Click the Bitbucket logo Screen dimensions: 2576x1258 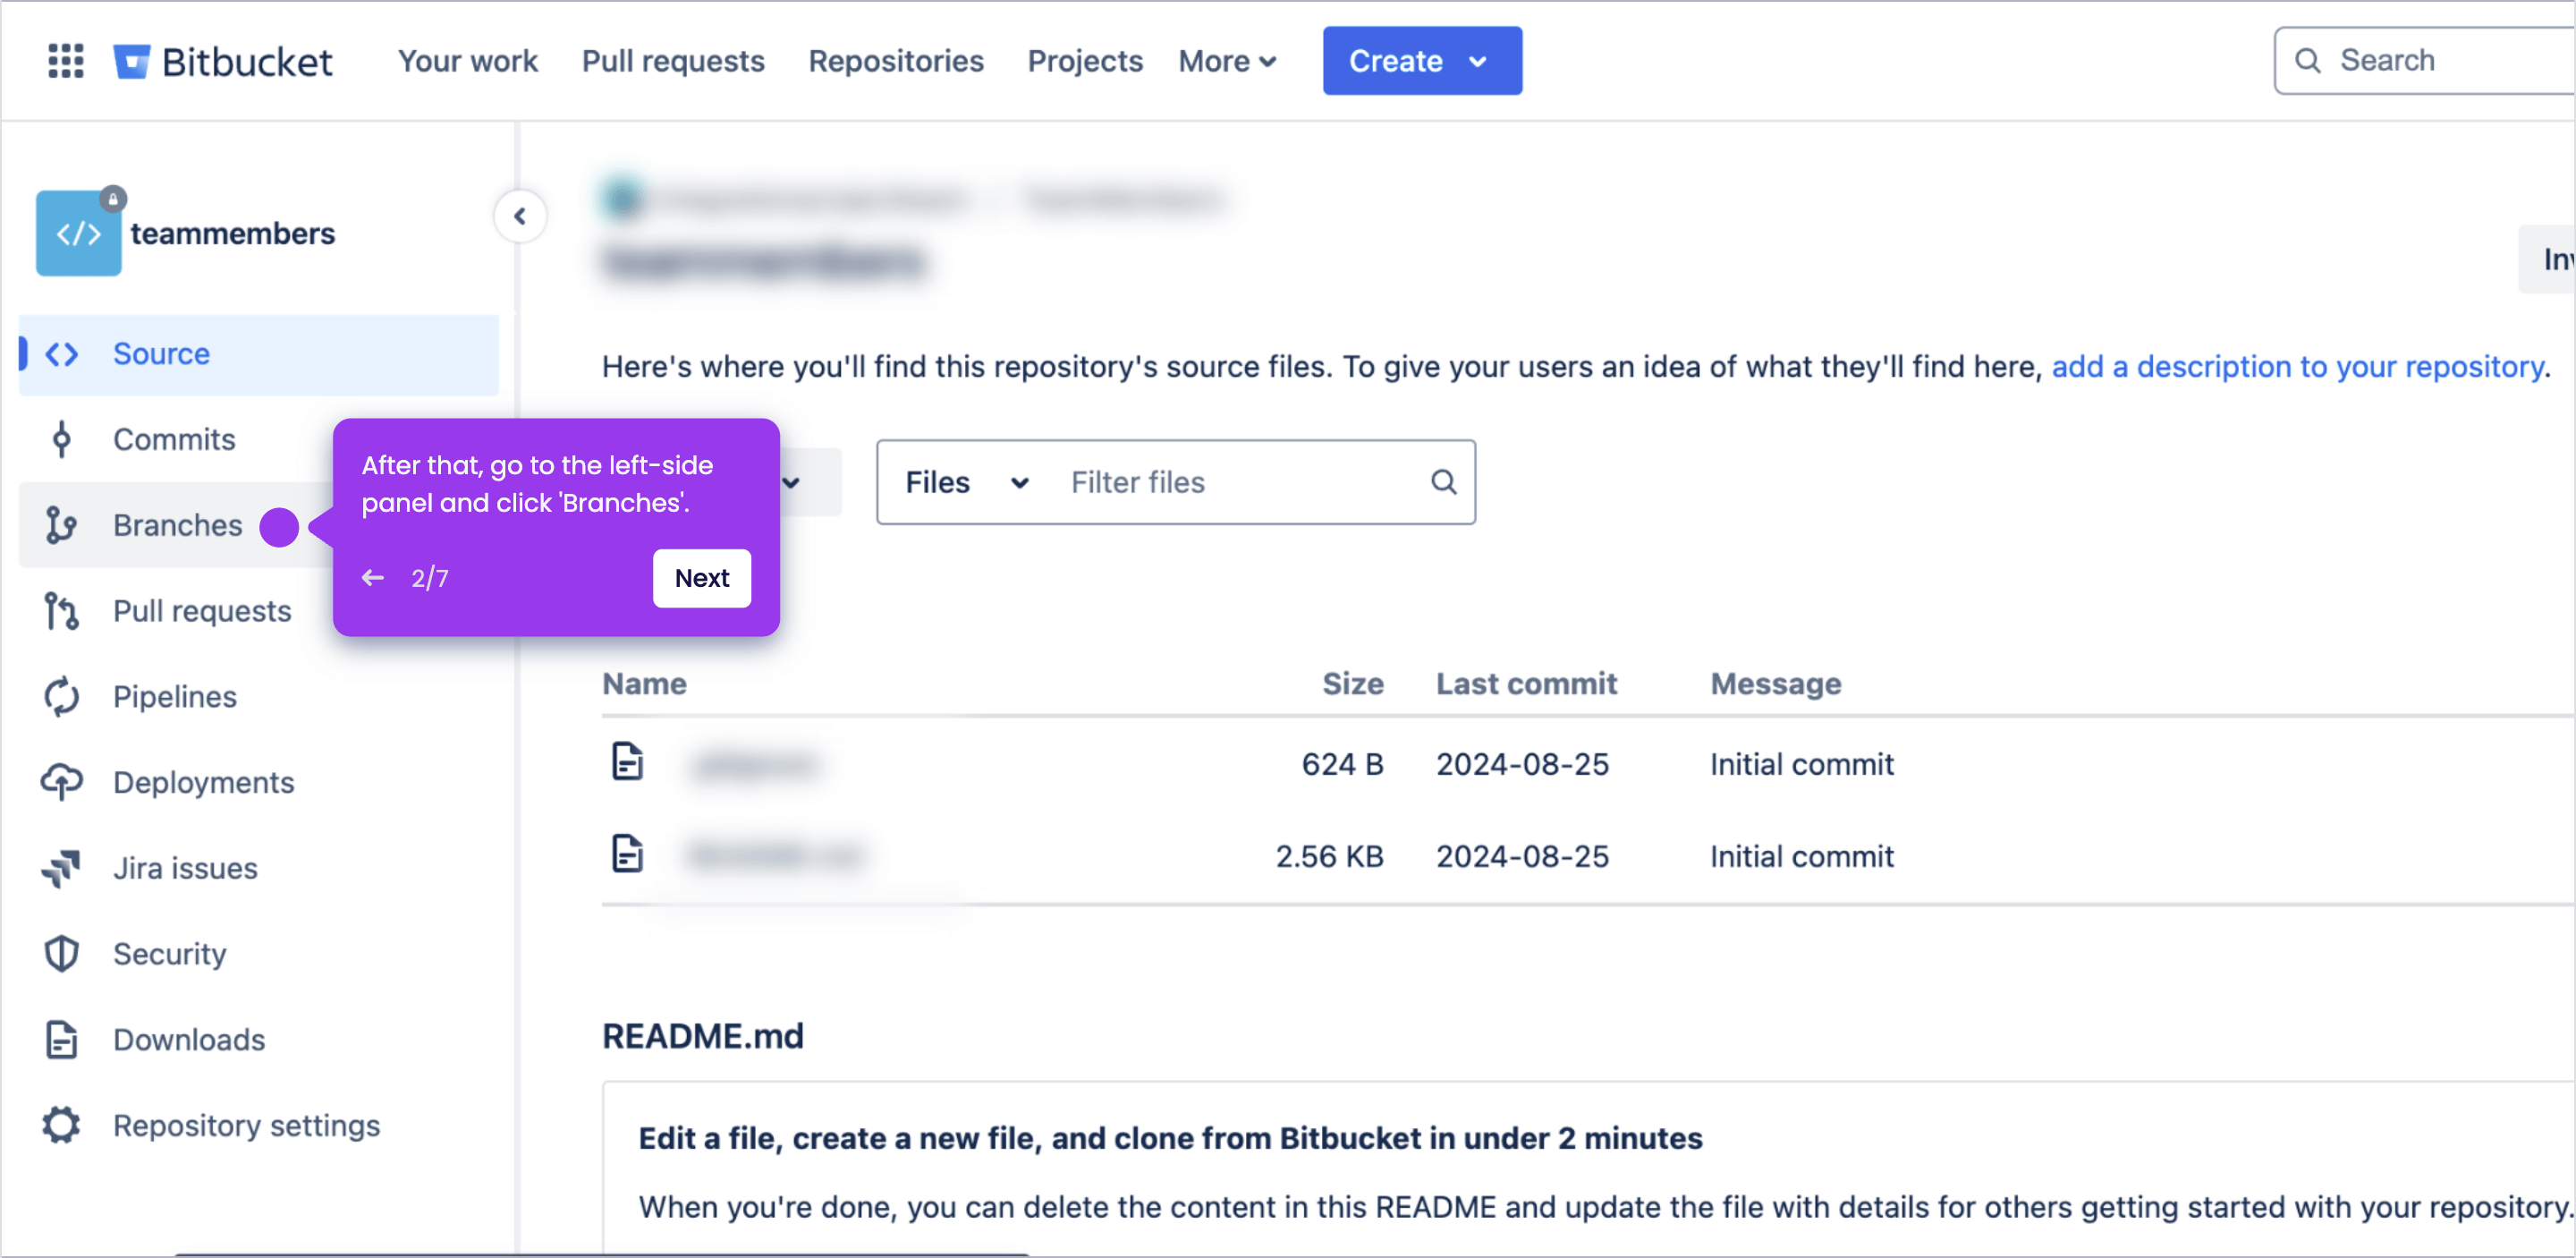pyautogui.click(x=222, y=61)
